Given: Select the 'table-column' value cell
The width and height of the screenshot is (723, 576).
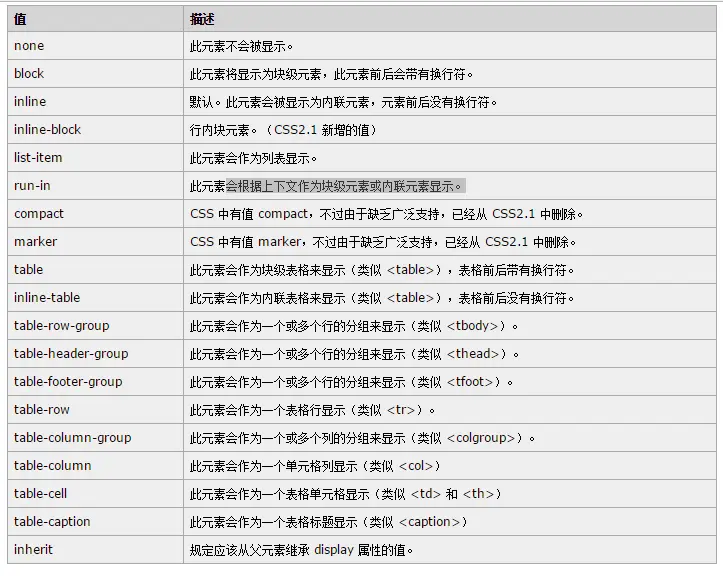Looking at the screenshot, I should (95, 465).
